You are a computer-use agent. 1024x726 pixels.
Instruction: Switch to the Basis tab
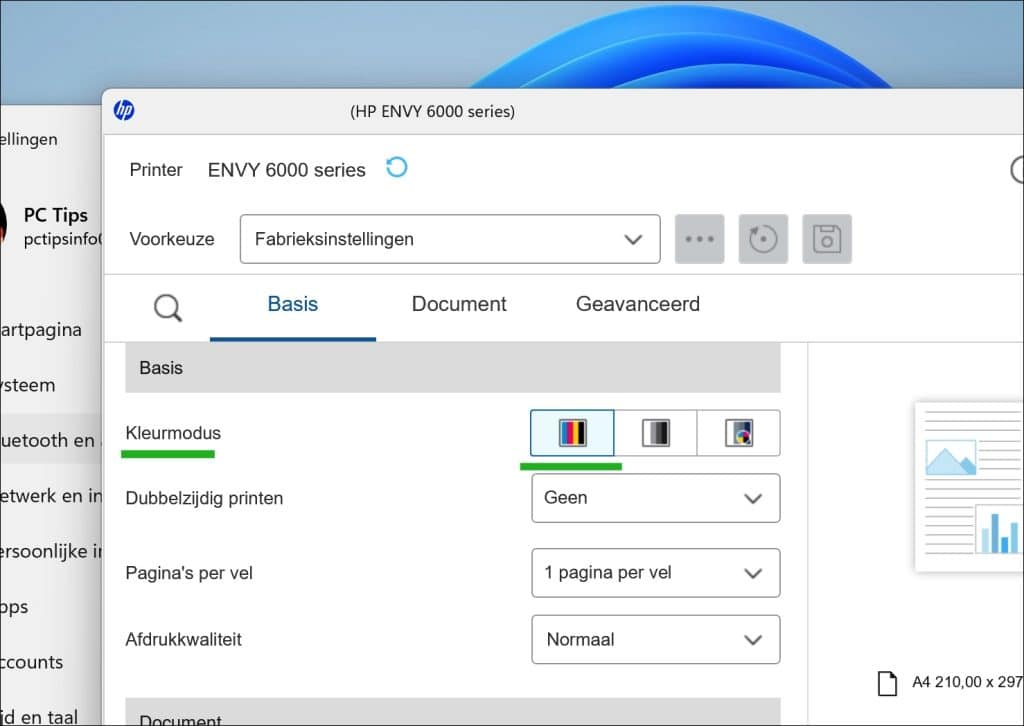point(293,304)
